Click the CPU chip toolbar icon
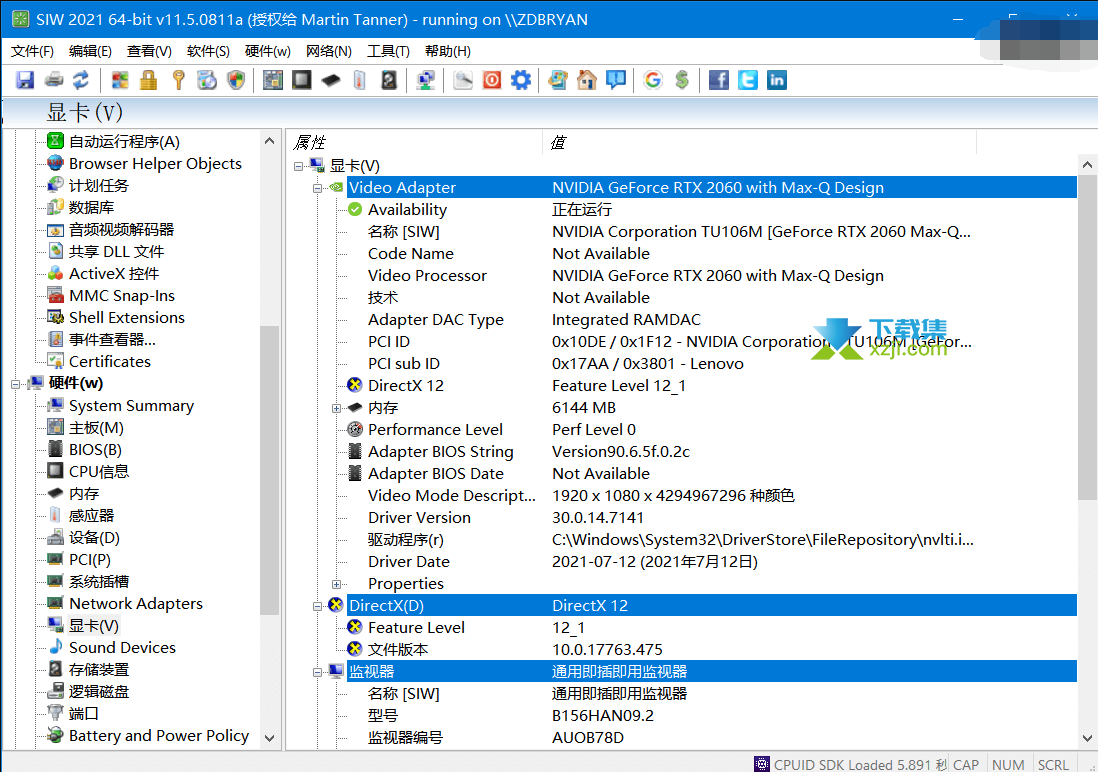This screenshot has height=772, width=1098. coord(302,80)
